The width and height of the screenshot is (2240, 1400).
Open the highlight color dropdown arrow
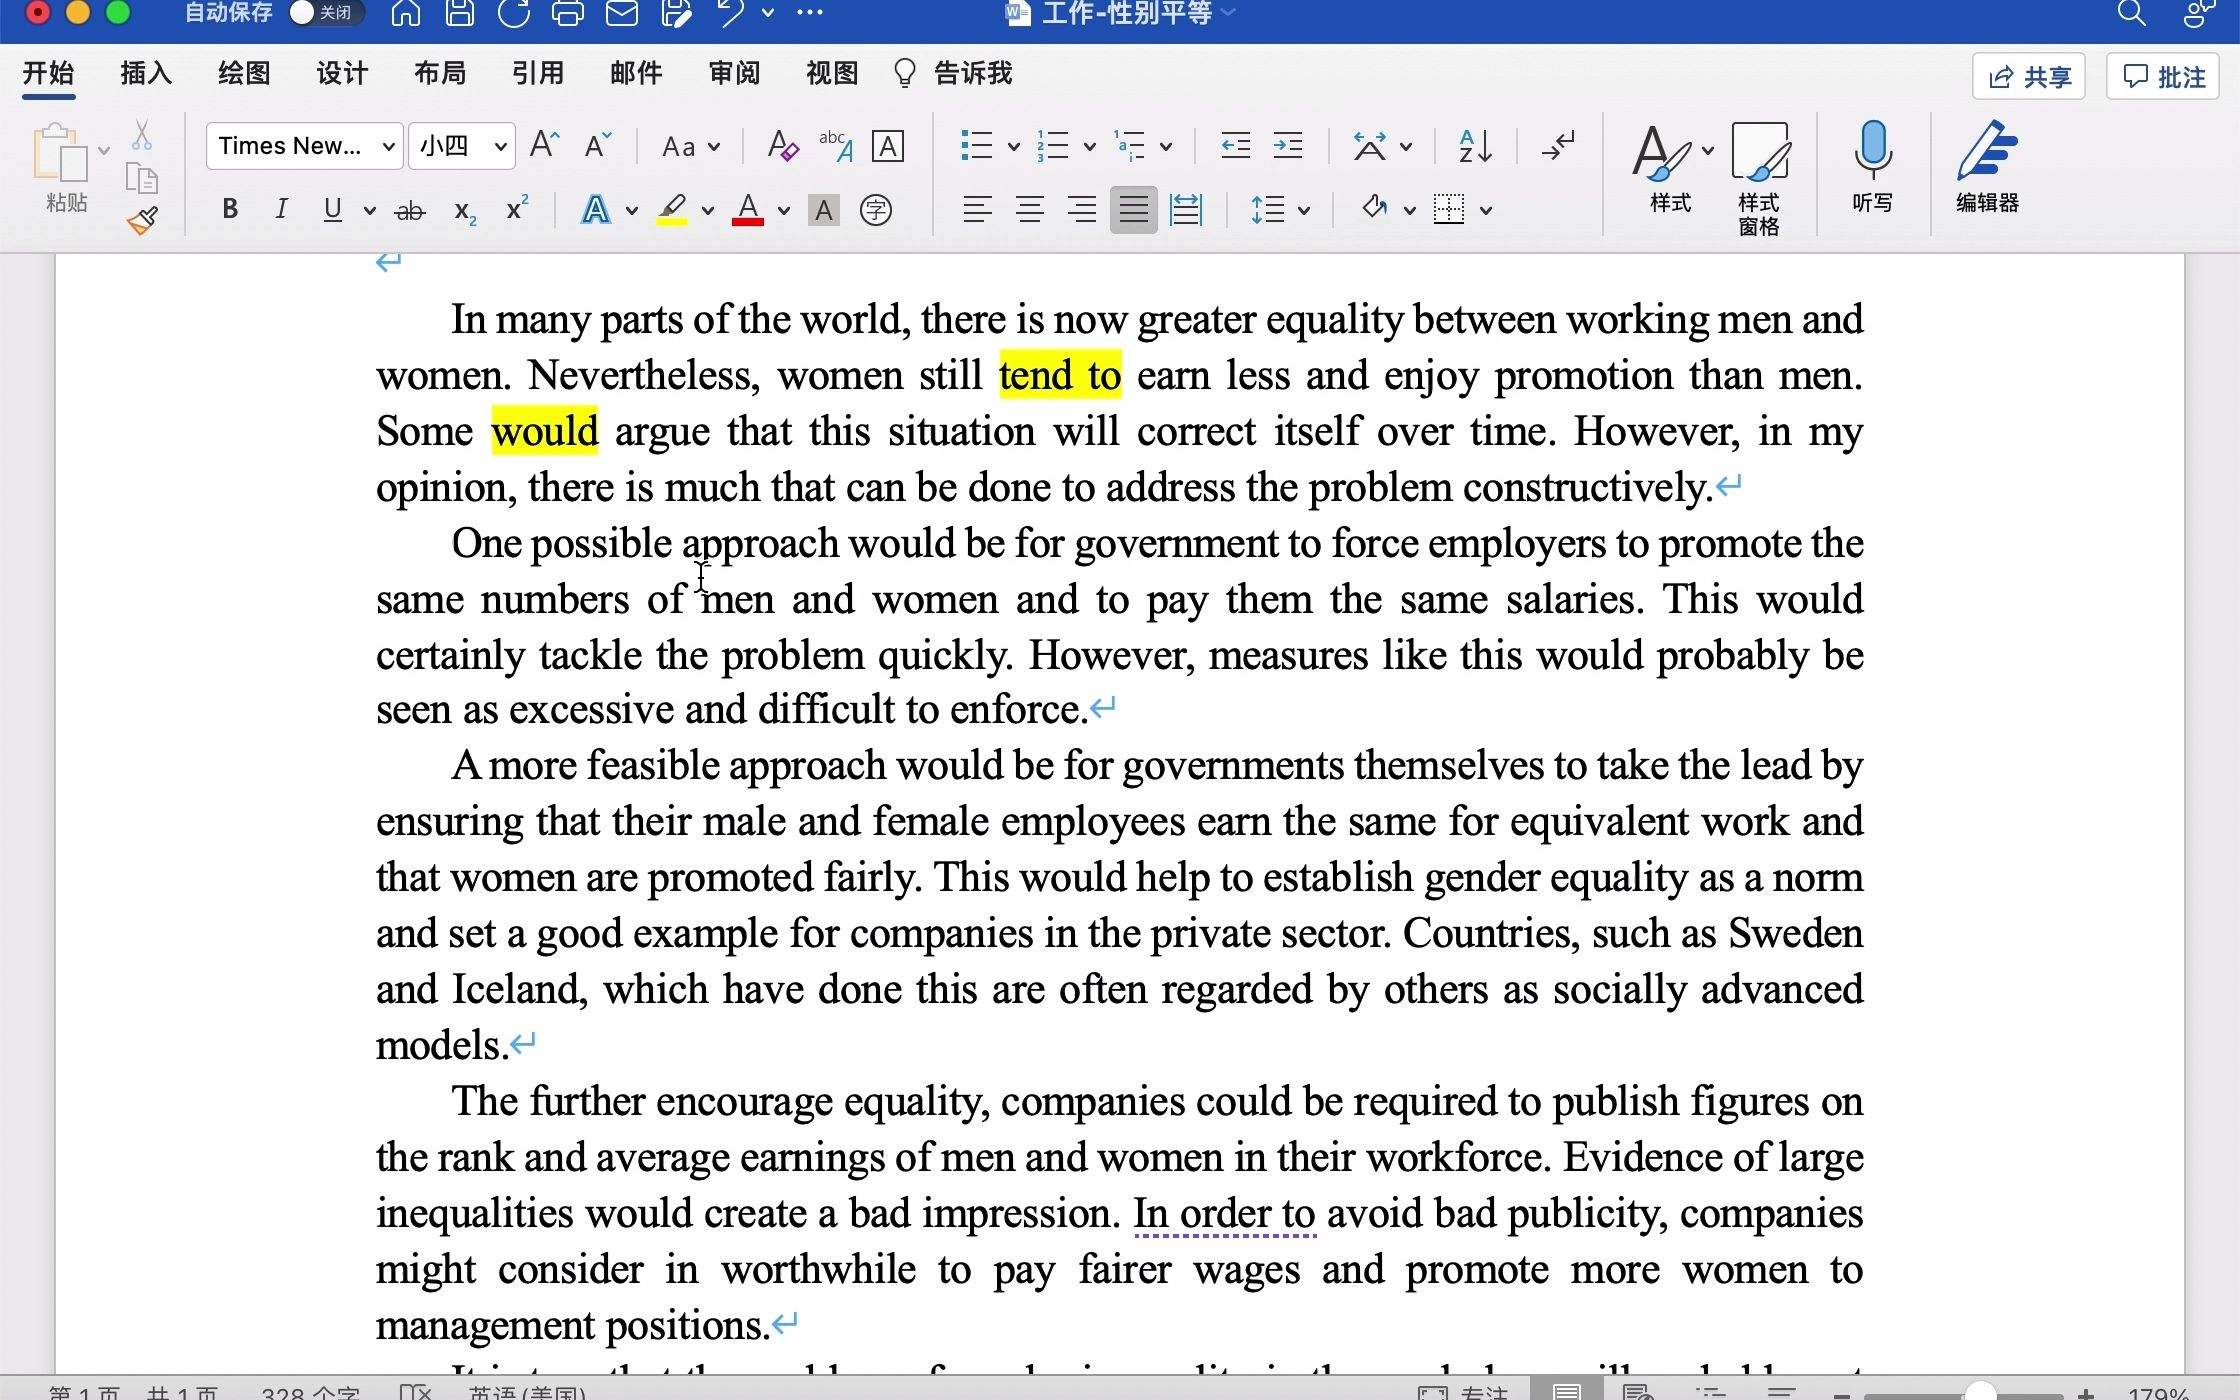click(708, 210)
